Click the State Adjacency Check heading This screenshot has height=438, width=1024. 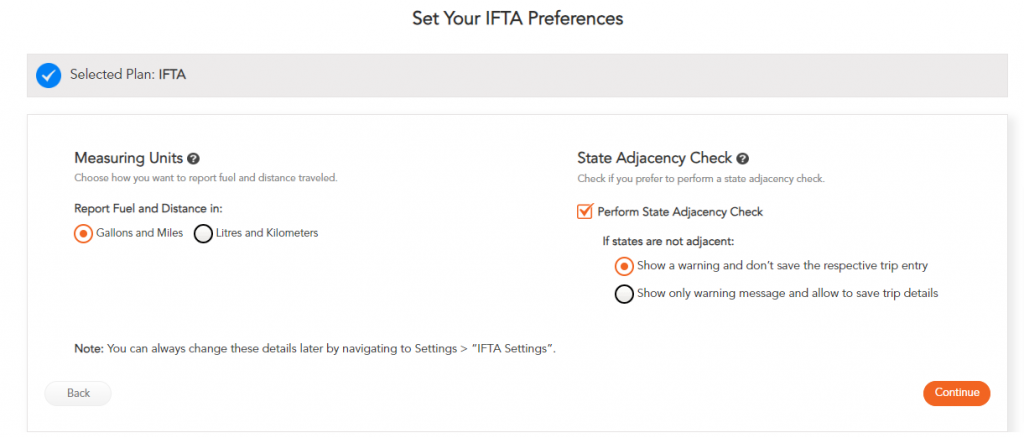(x=655, y=158)
